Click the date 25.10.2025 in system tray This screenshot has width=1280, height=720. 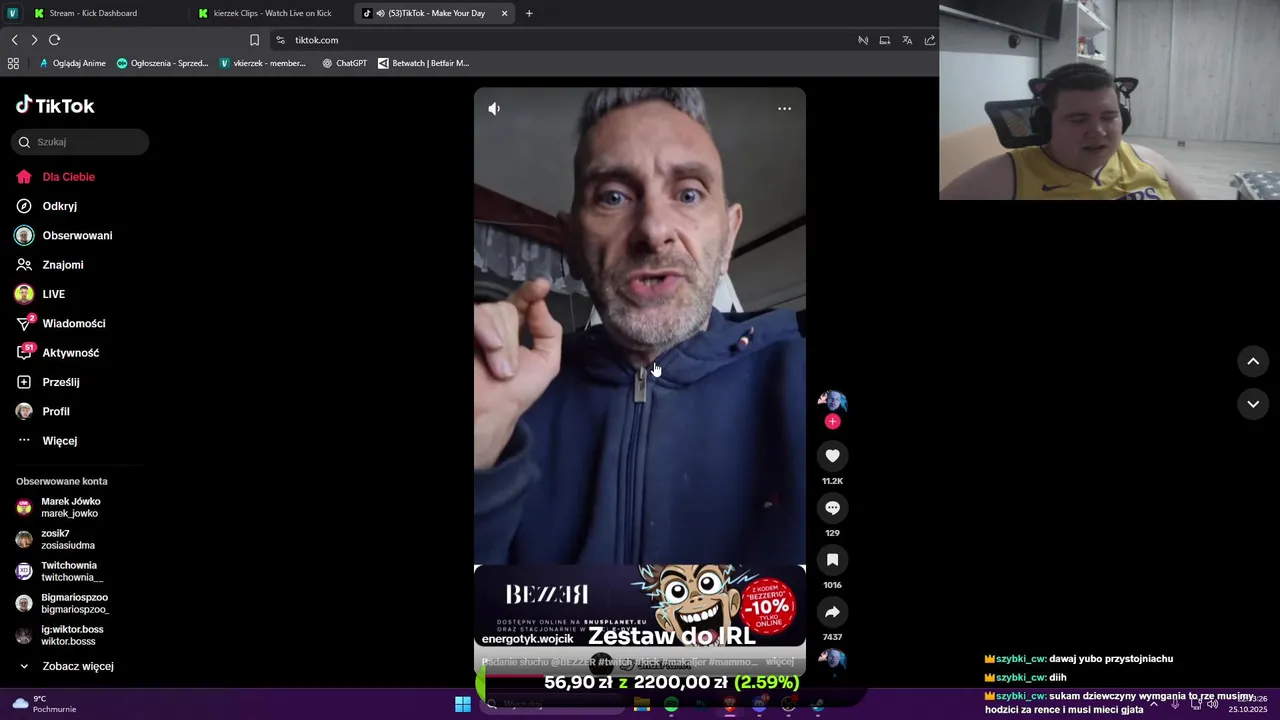click(1247, 710)
